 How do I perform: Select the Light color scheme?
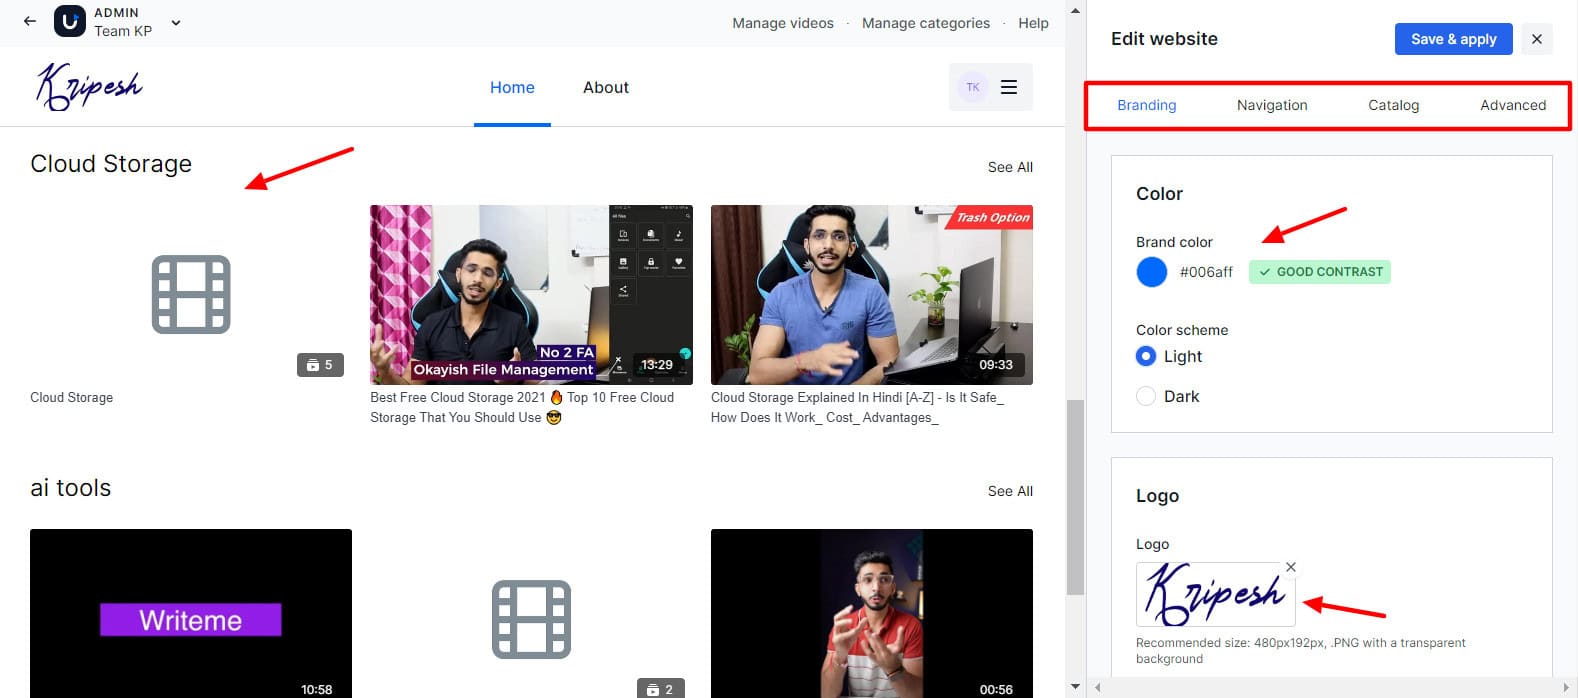pyautogui.click(x=1146, y=356)
